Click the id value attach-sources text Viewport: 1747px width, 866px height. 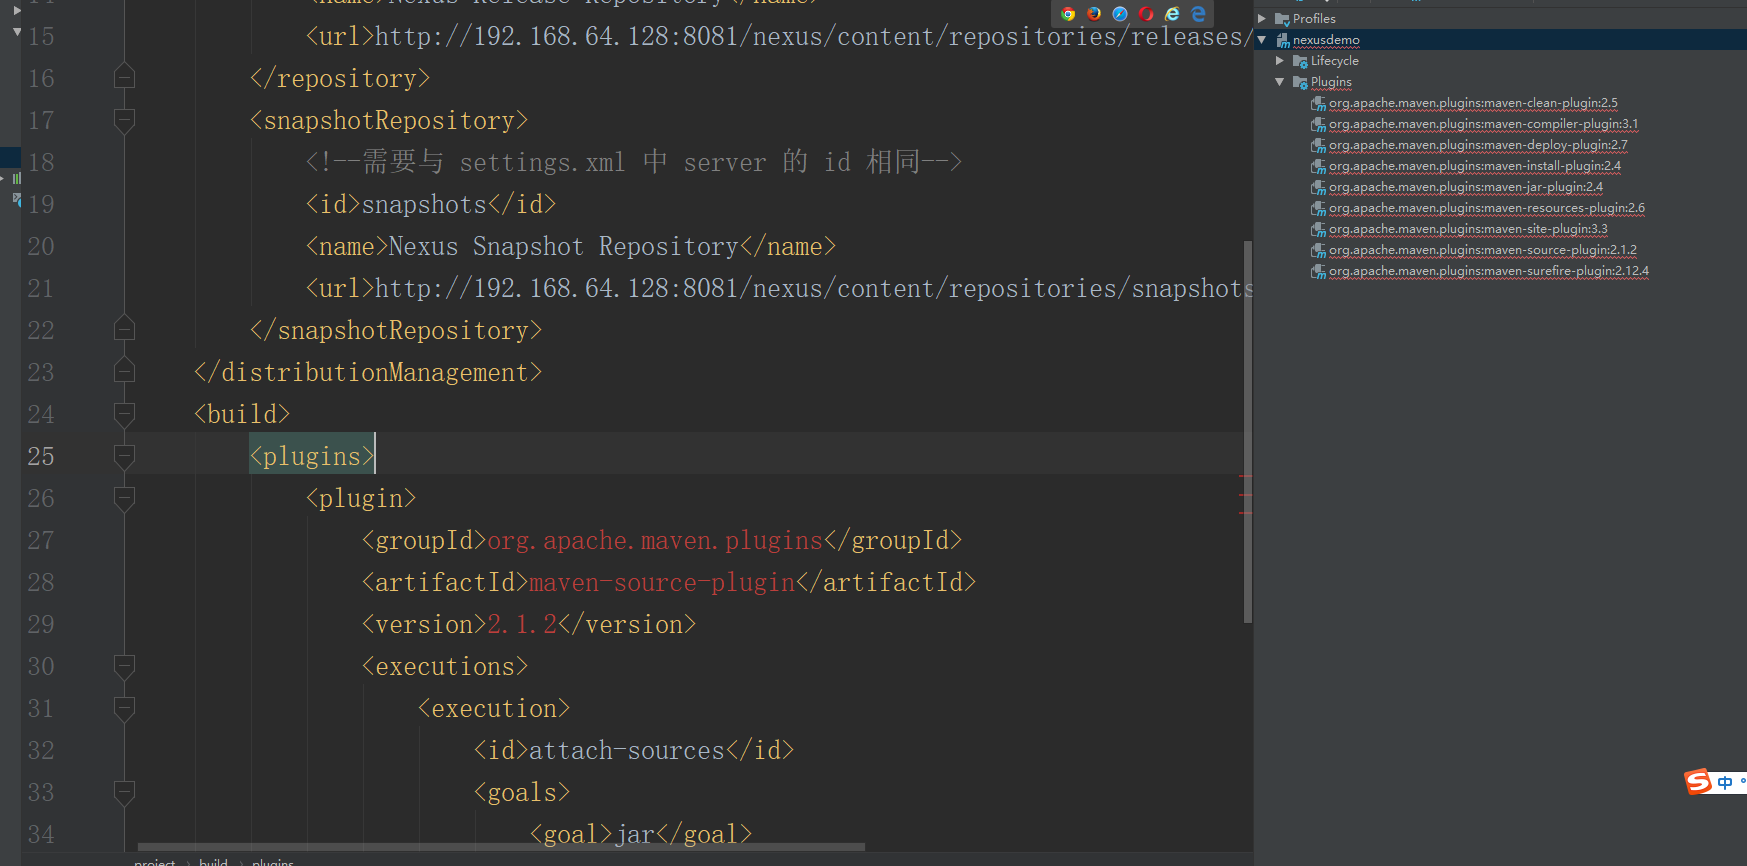coord(626,750)
